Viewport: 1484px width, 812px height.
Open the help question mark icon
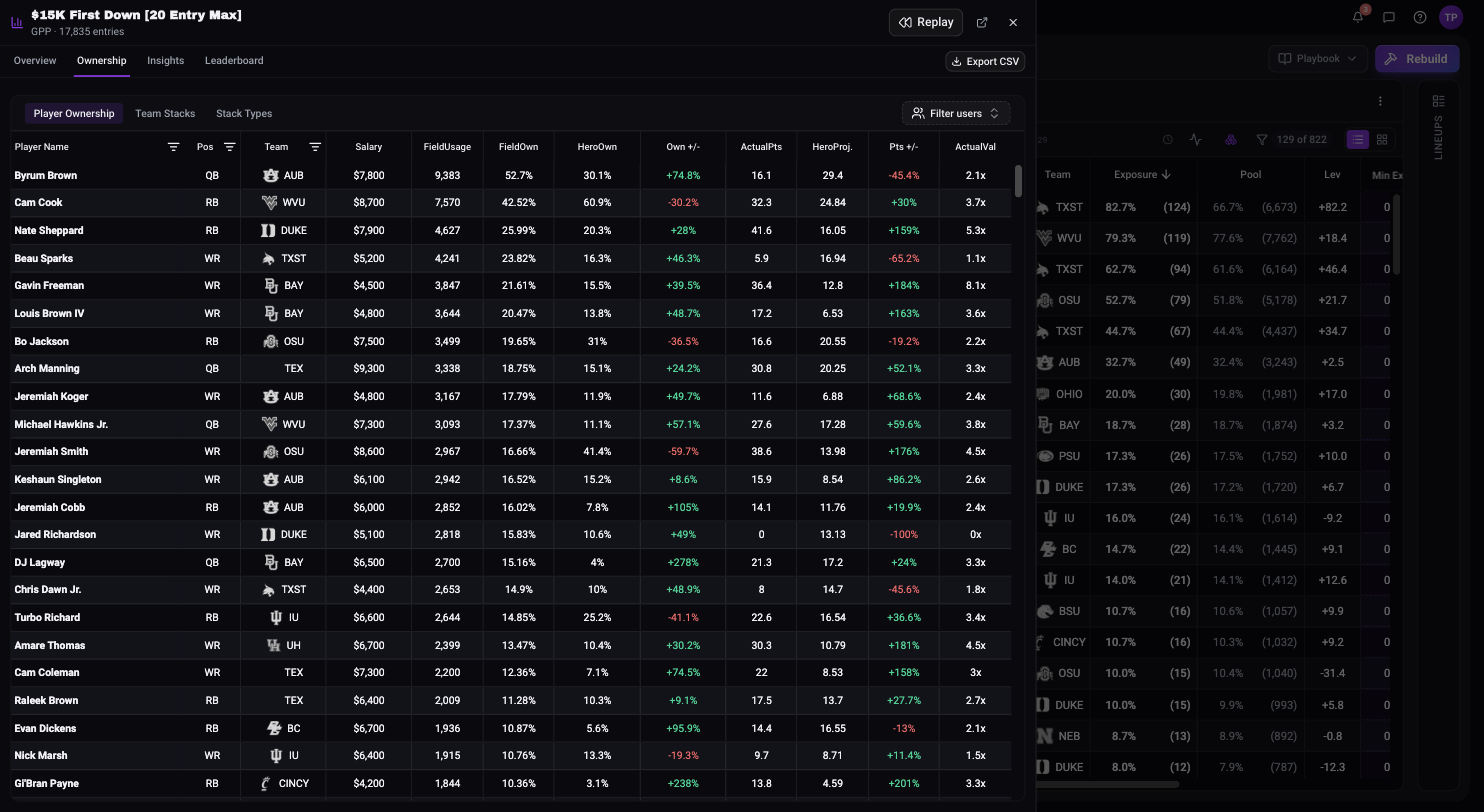[x=1420, y=17]
